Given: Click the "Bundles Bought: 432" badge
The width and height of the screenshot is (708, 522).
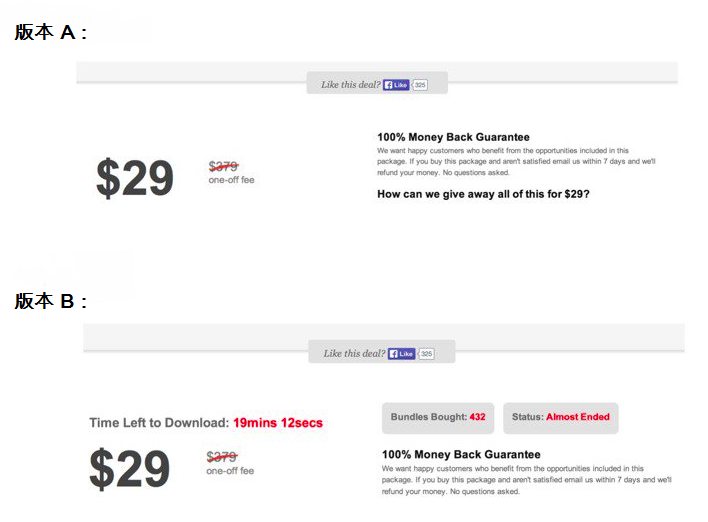Looking at the screenshot, I should pyautogui.click(x=438, y=417).
